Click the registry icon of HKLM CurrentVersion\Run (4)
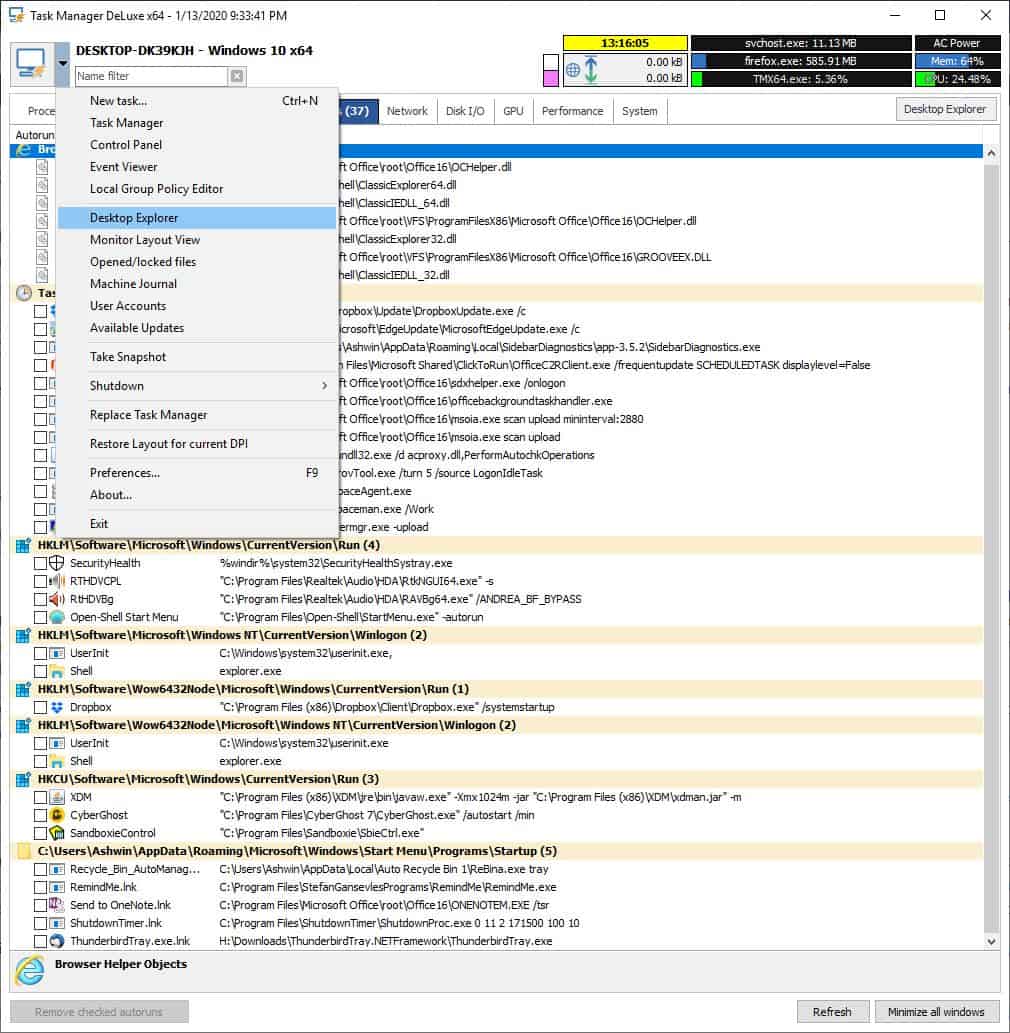The height and width of the screenshot is (1033, 1010). pos(23,545)
